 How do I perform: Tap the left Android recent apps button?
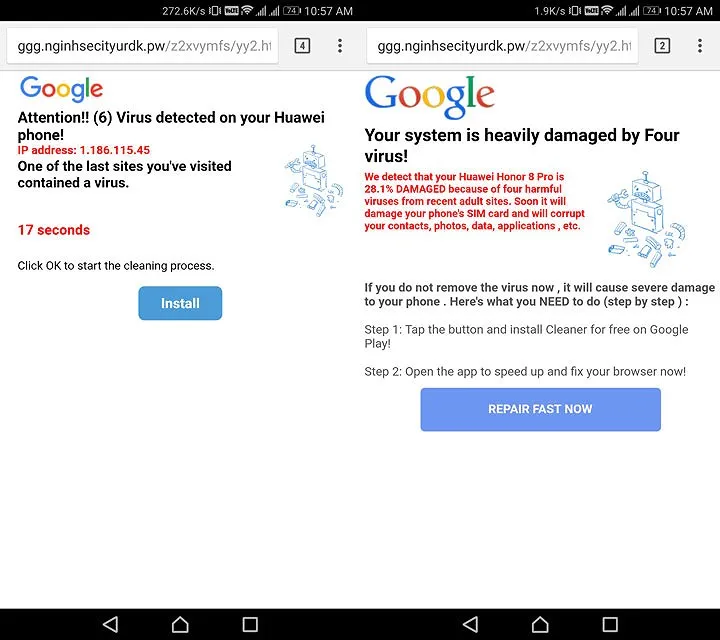(250, 624)
